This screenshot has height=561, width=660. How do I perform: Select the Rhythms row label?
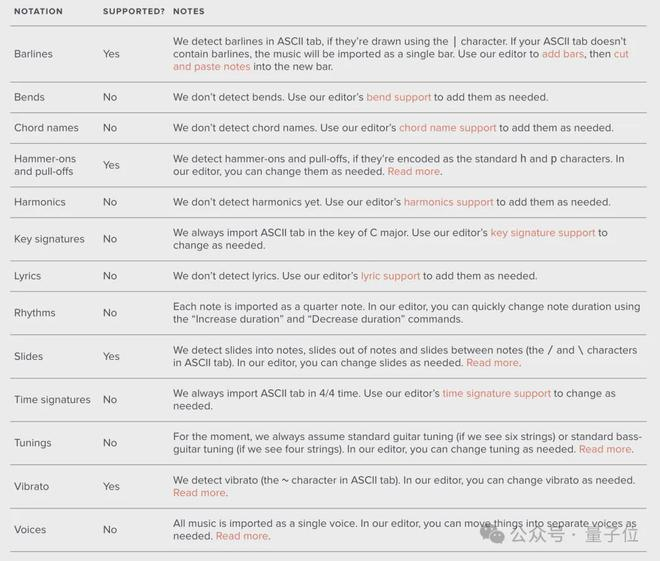(35, 313)
